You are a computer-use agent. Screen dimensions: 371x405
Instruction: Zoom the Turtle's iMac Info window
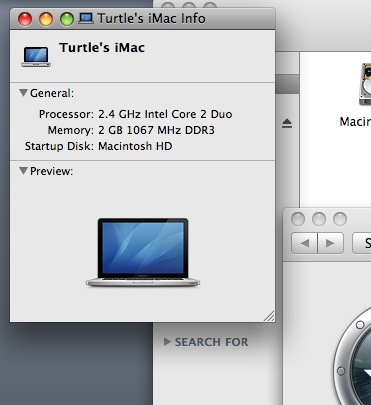[67, 19]
